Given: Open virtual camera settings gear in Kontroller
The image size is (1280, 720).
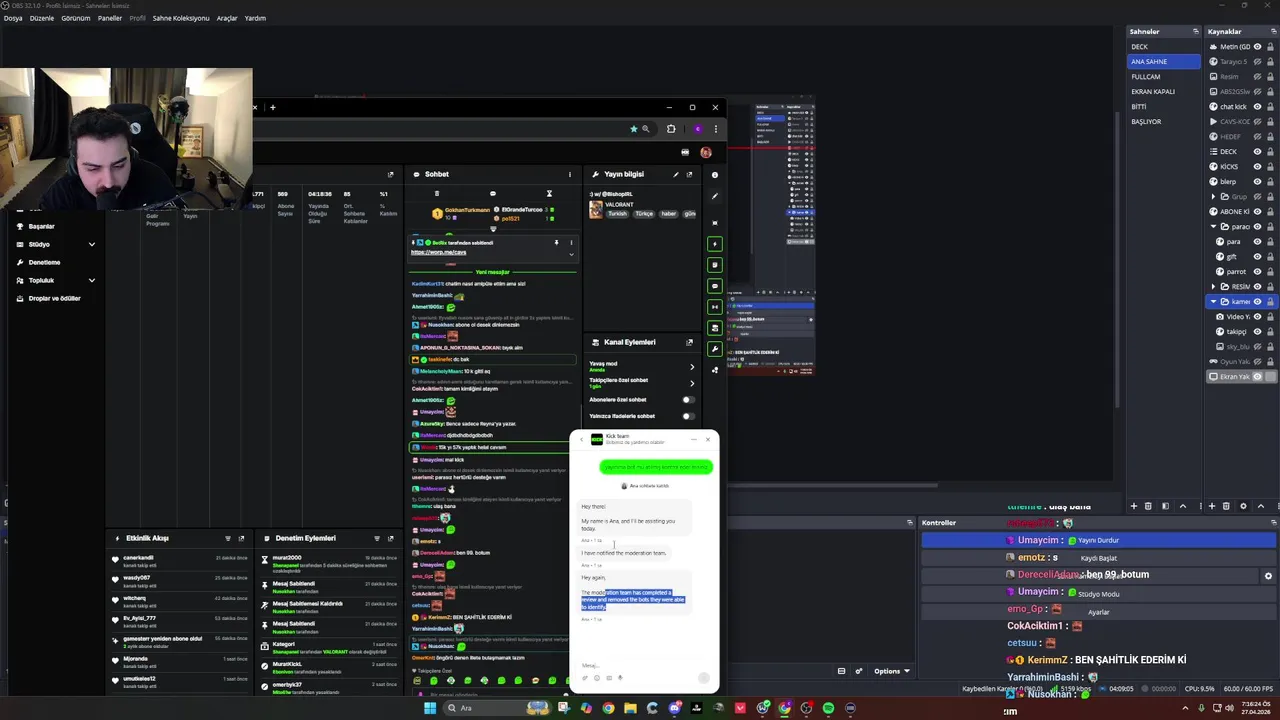Looking at the screenshot, I should (x=1268, y=576).
